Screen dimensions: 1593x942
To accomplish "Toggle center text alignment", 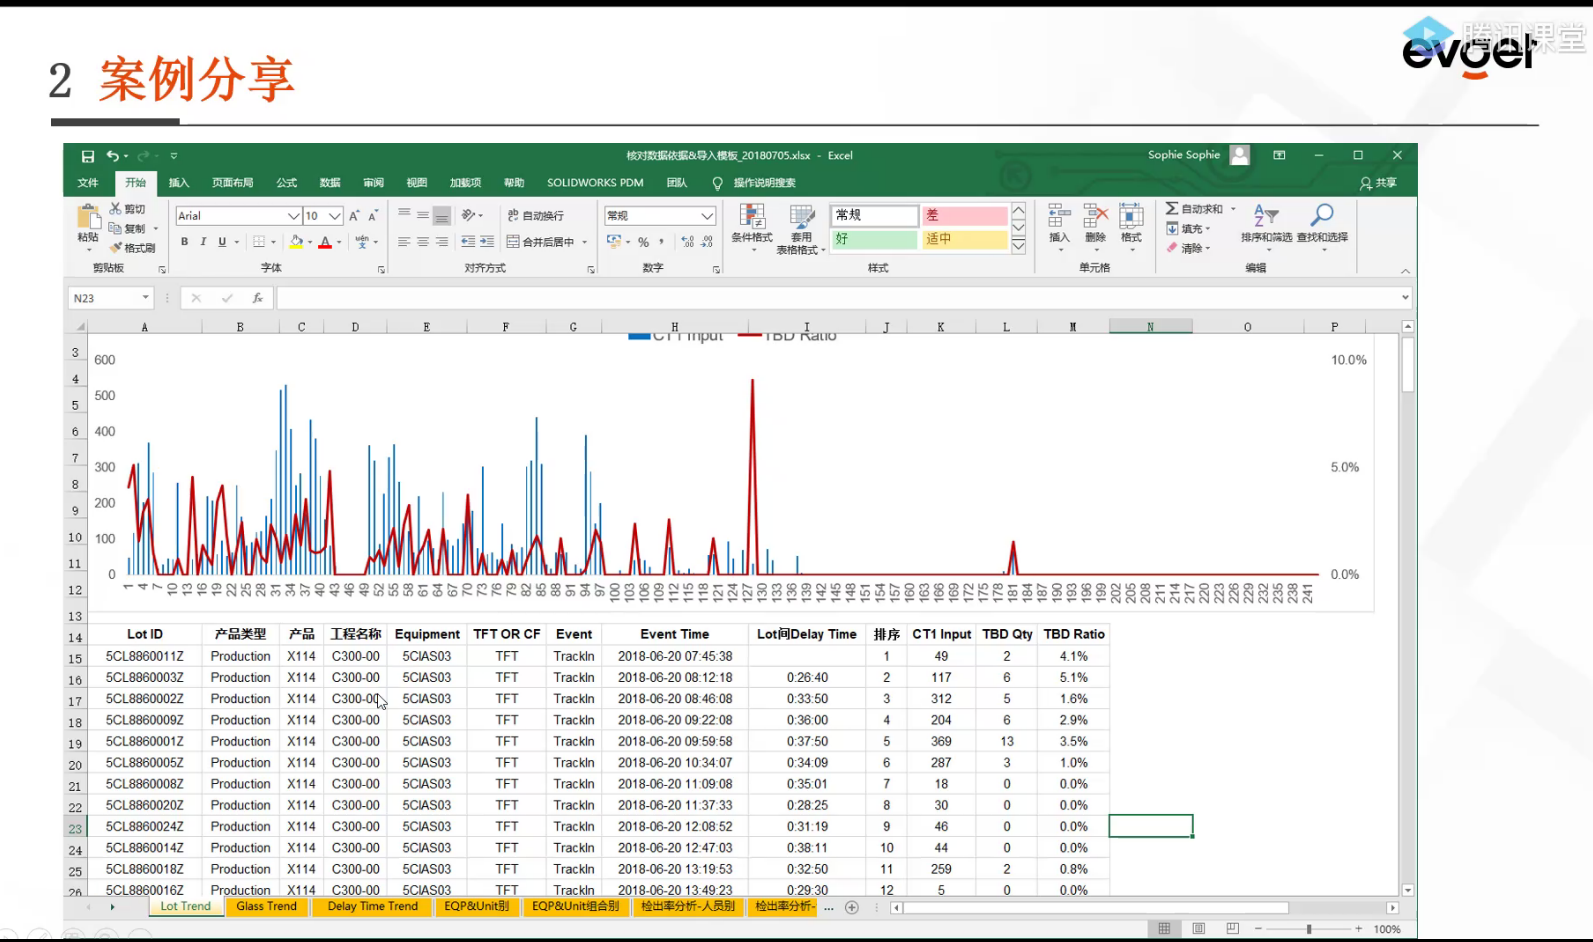I will click(423, 242).
